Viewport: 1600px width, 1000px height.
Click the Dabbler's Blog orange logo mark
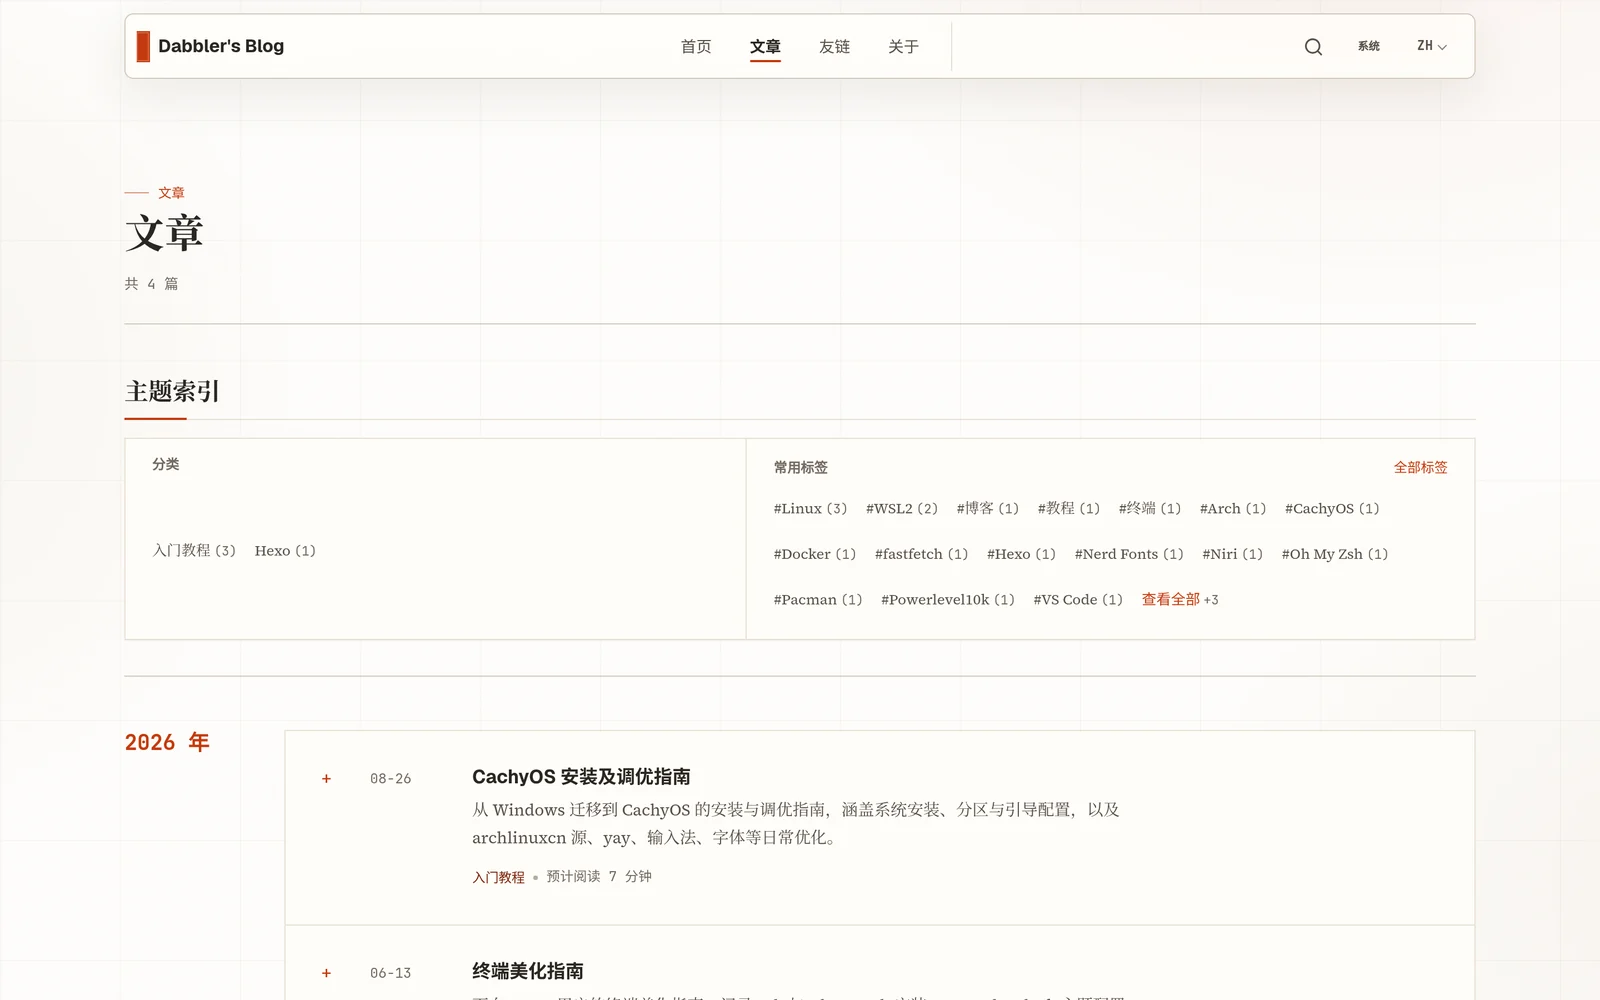pos(143,46)
